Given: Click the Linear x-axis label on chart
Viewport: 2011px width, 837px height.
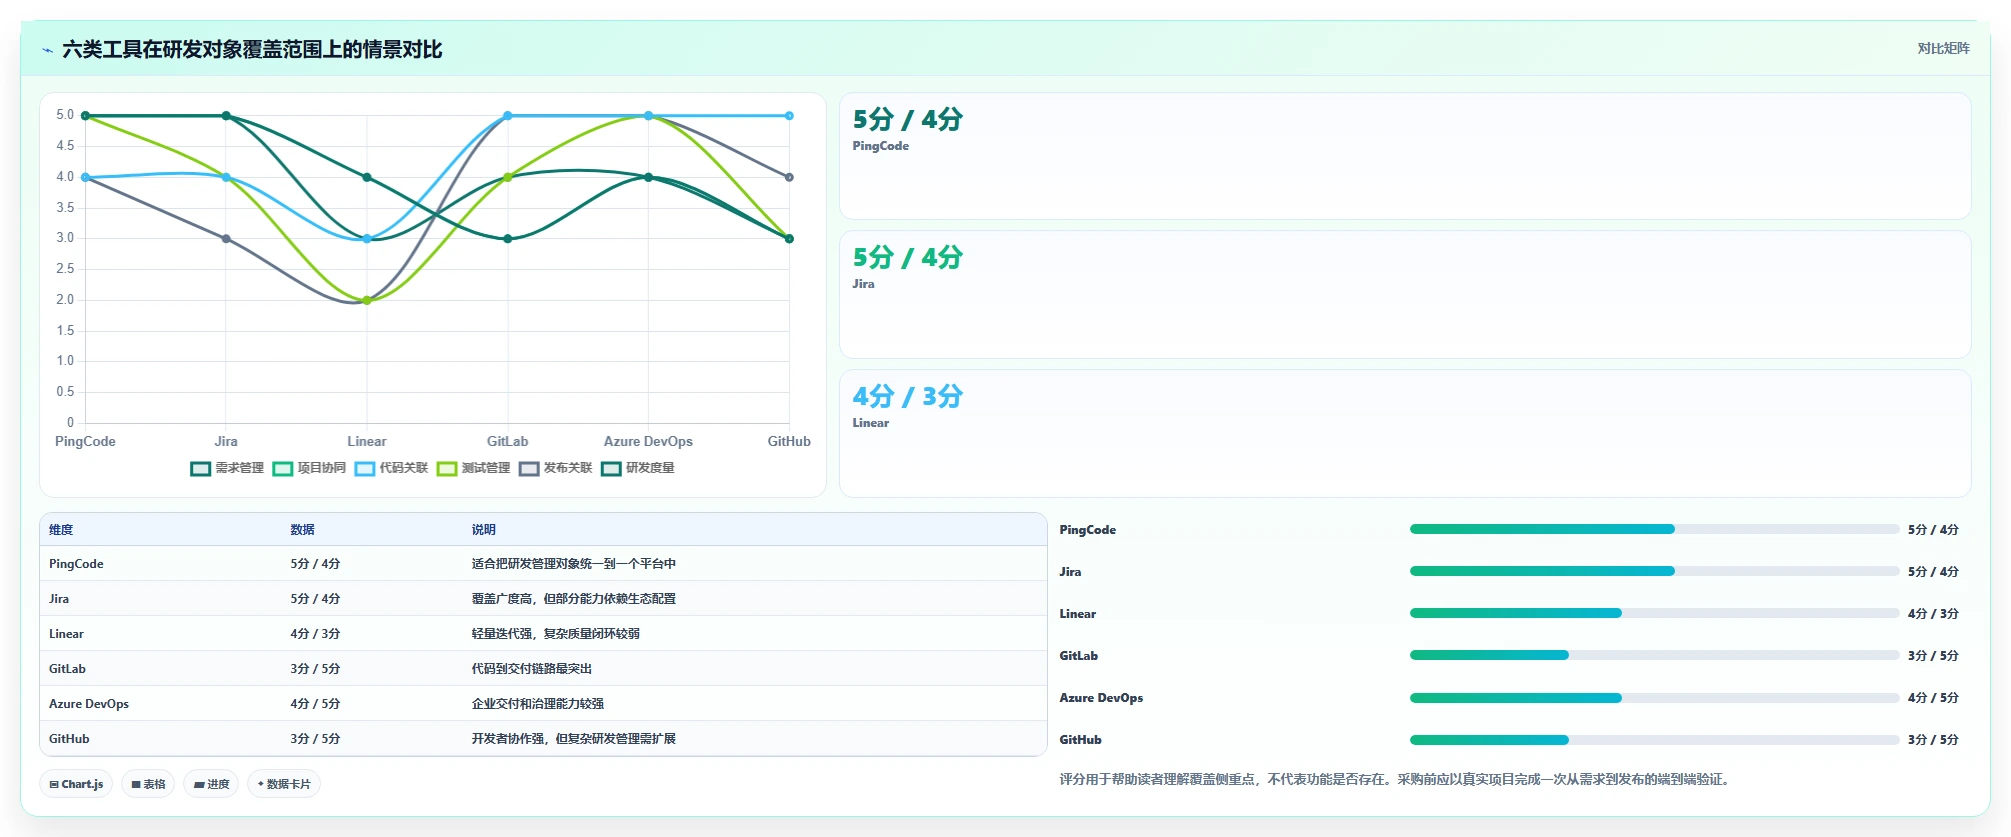Looking at the screenshot, I should pyautogui.click(x=367, y=441).
